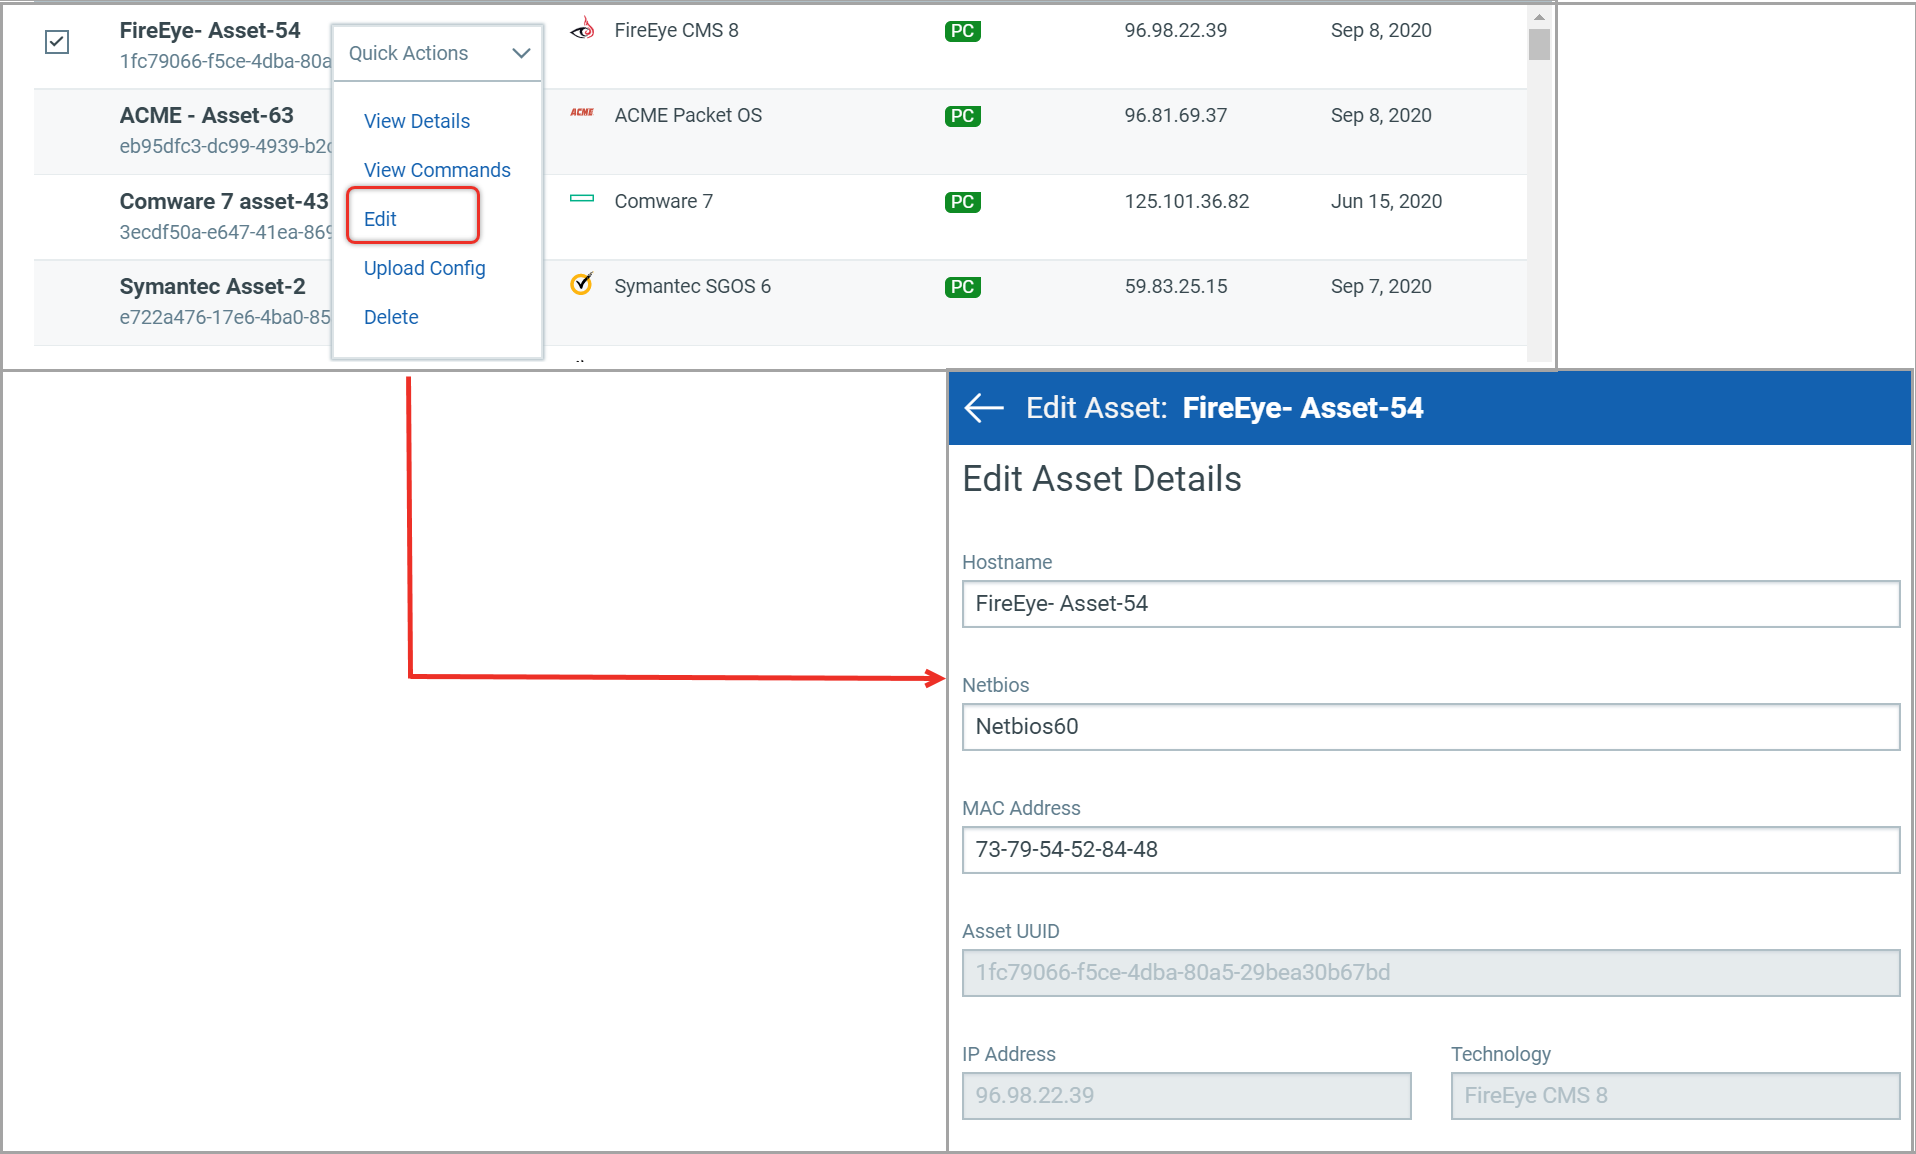Screen dimensions: 1916x1154
Task: Click into the Netbios field
Action: [x=1430, y=727]
